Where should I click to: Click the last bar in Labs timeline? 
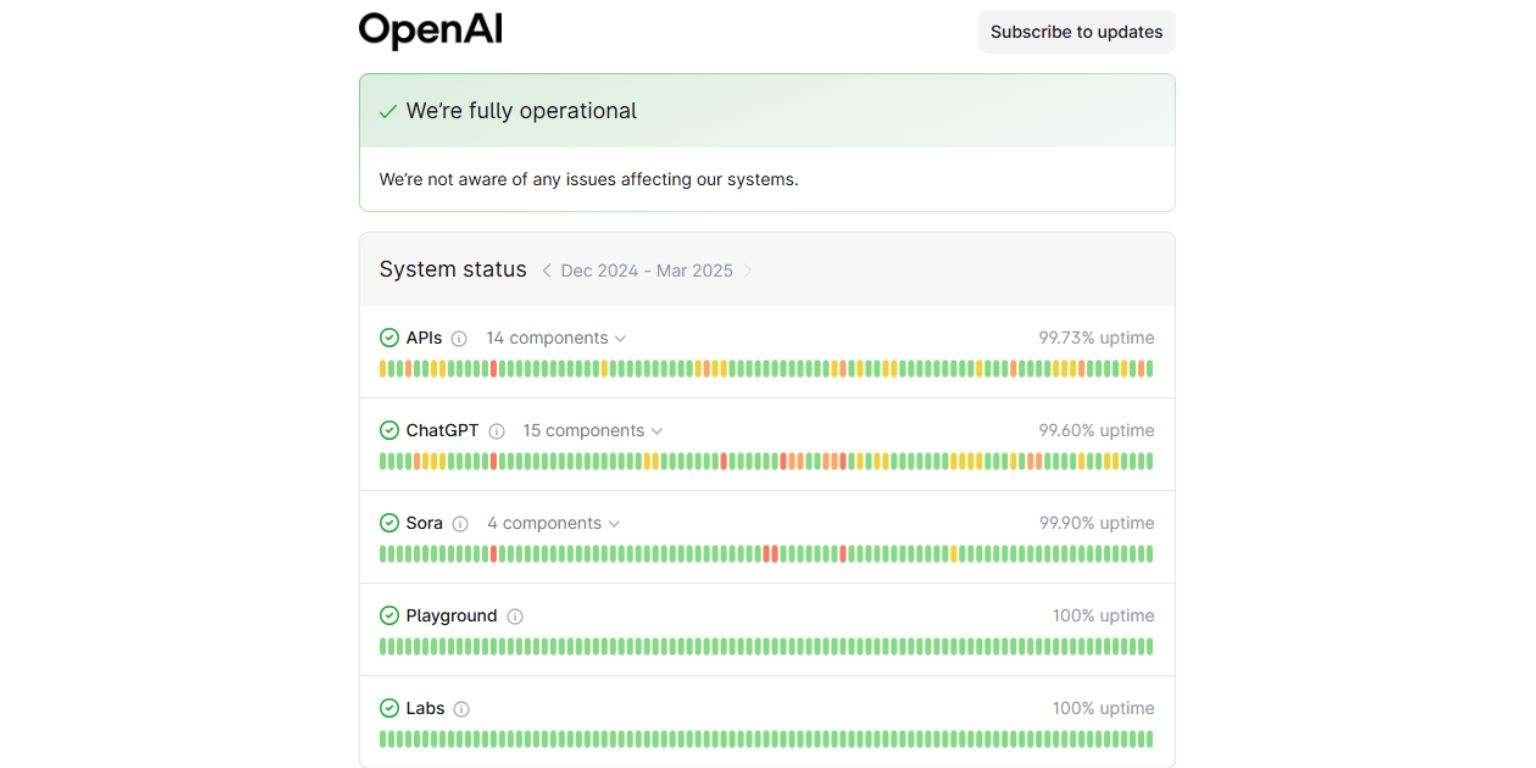(1149, 739)
